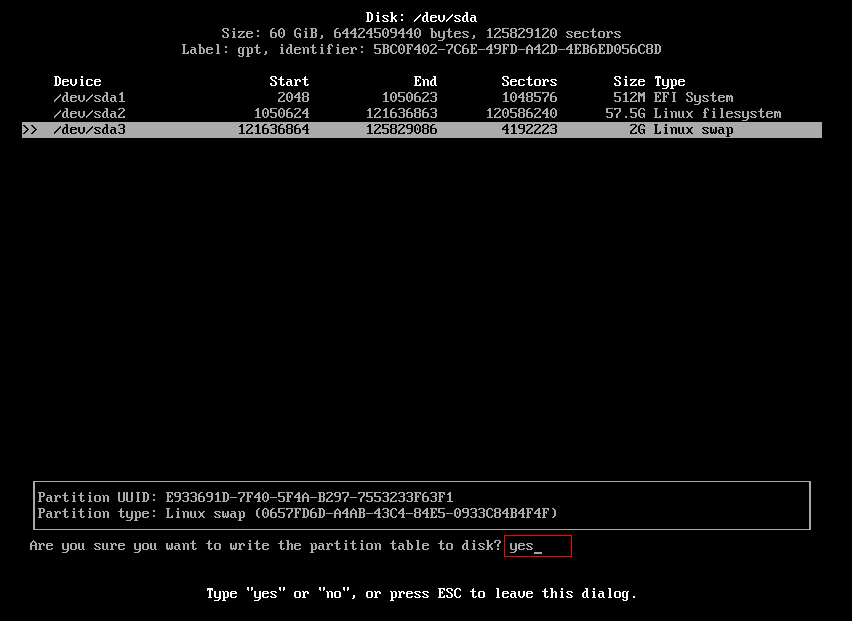The height and width of the screenshot is (621, 852).
Task: Click the 121636864 start value
Action: [273, 130]
